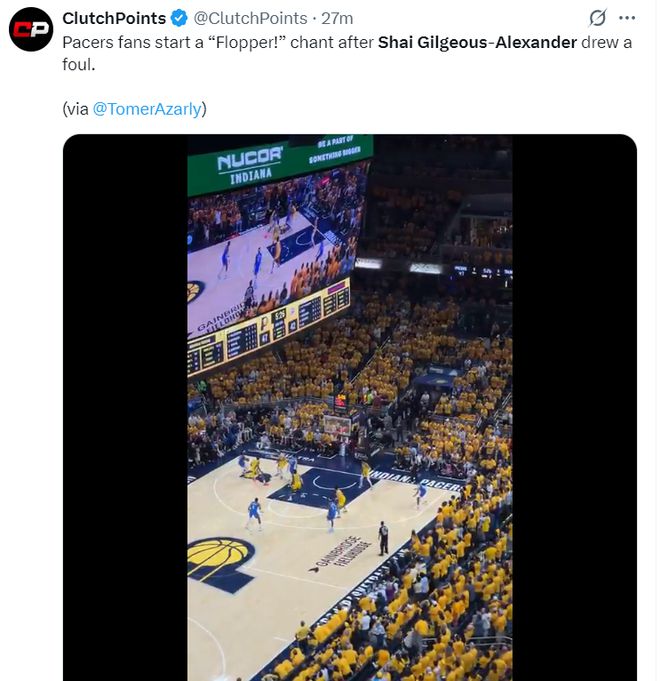This screenshot has height=681, width=660.
Task: Click the Pacers logo on the court
Action: point(219,556)
